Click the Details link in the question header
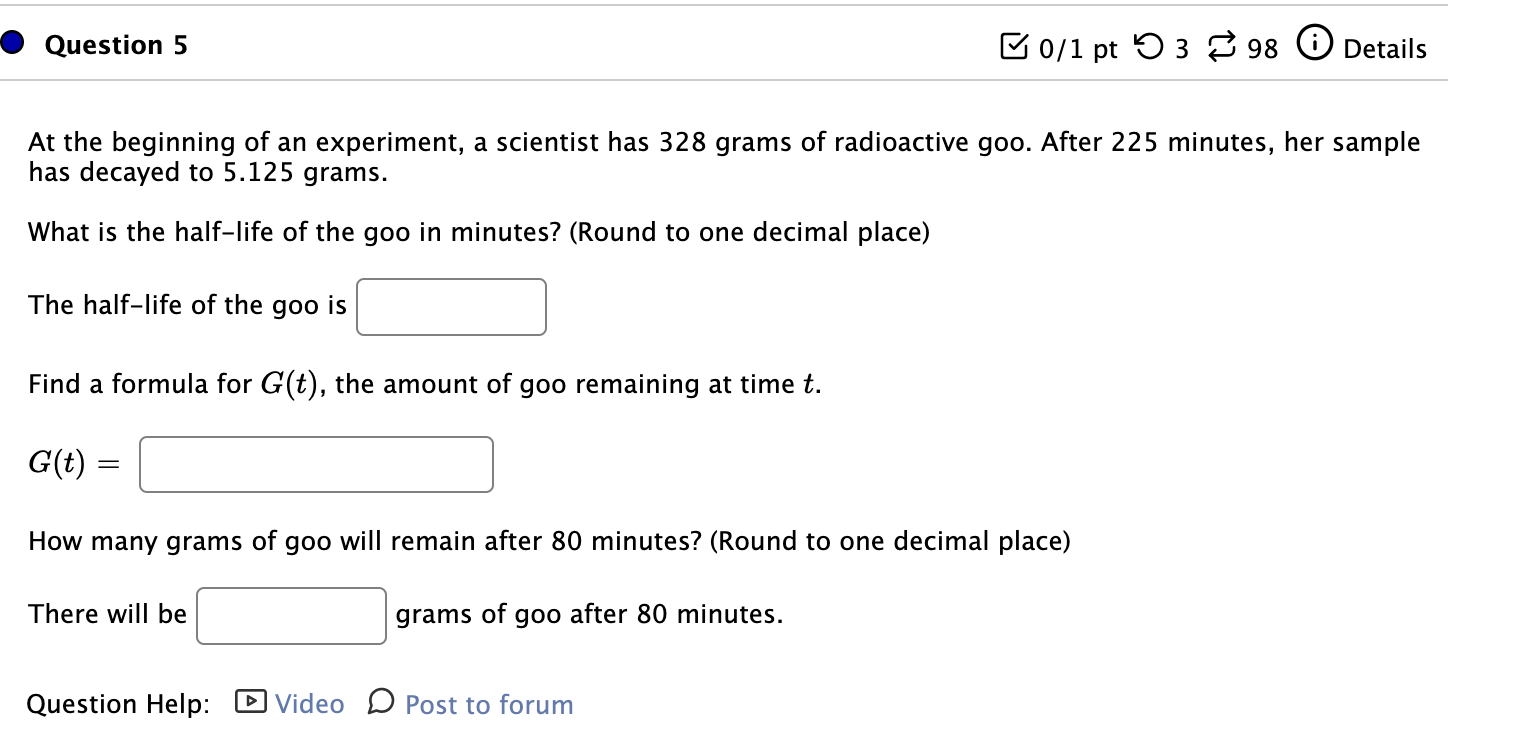 [x=1387, y=49]
